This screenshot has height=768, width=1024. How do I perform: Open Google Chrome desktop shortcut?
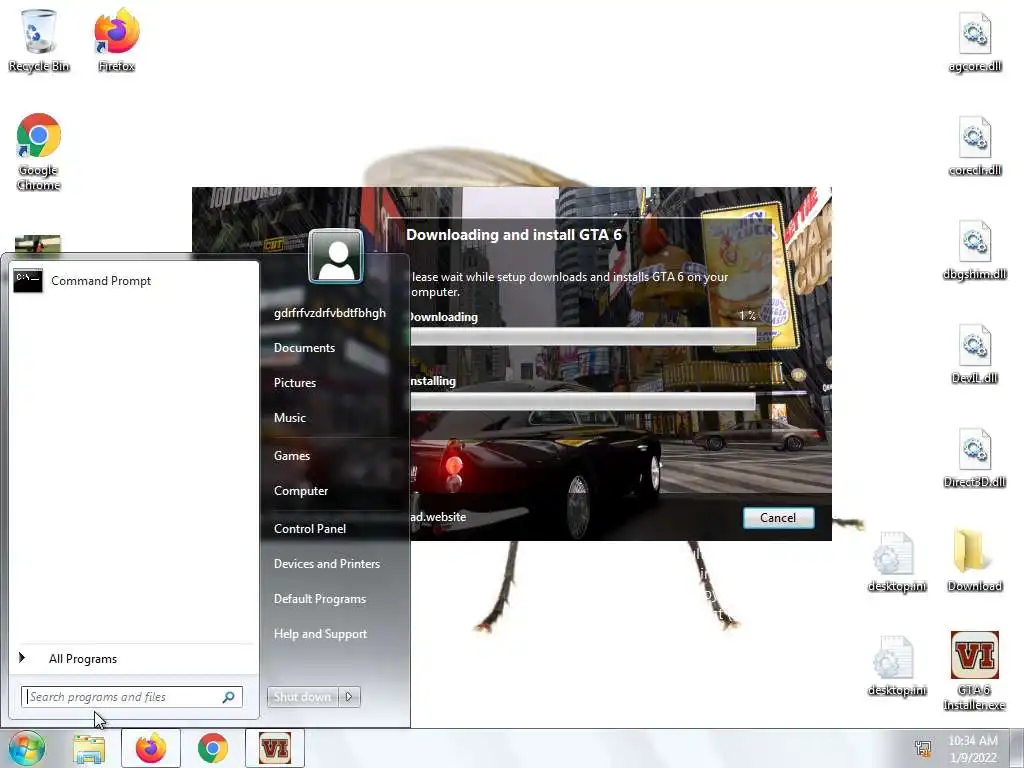tap(39, 152)
